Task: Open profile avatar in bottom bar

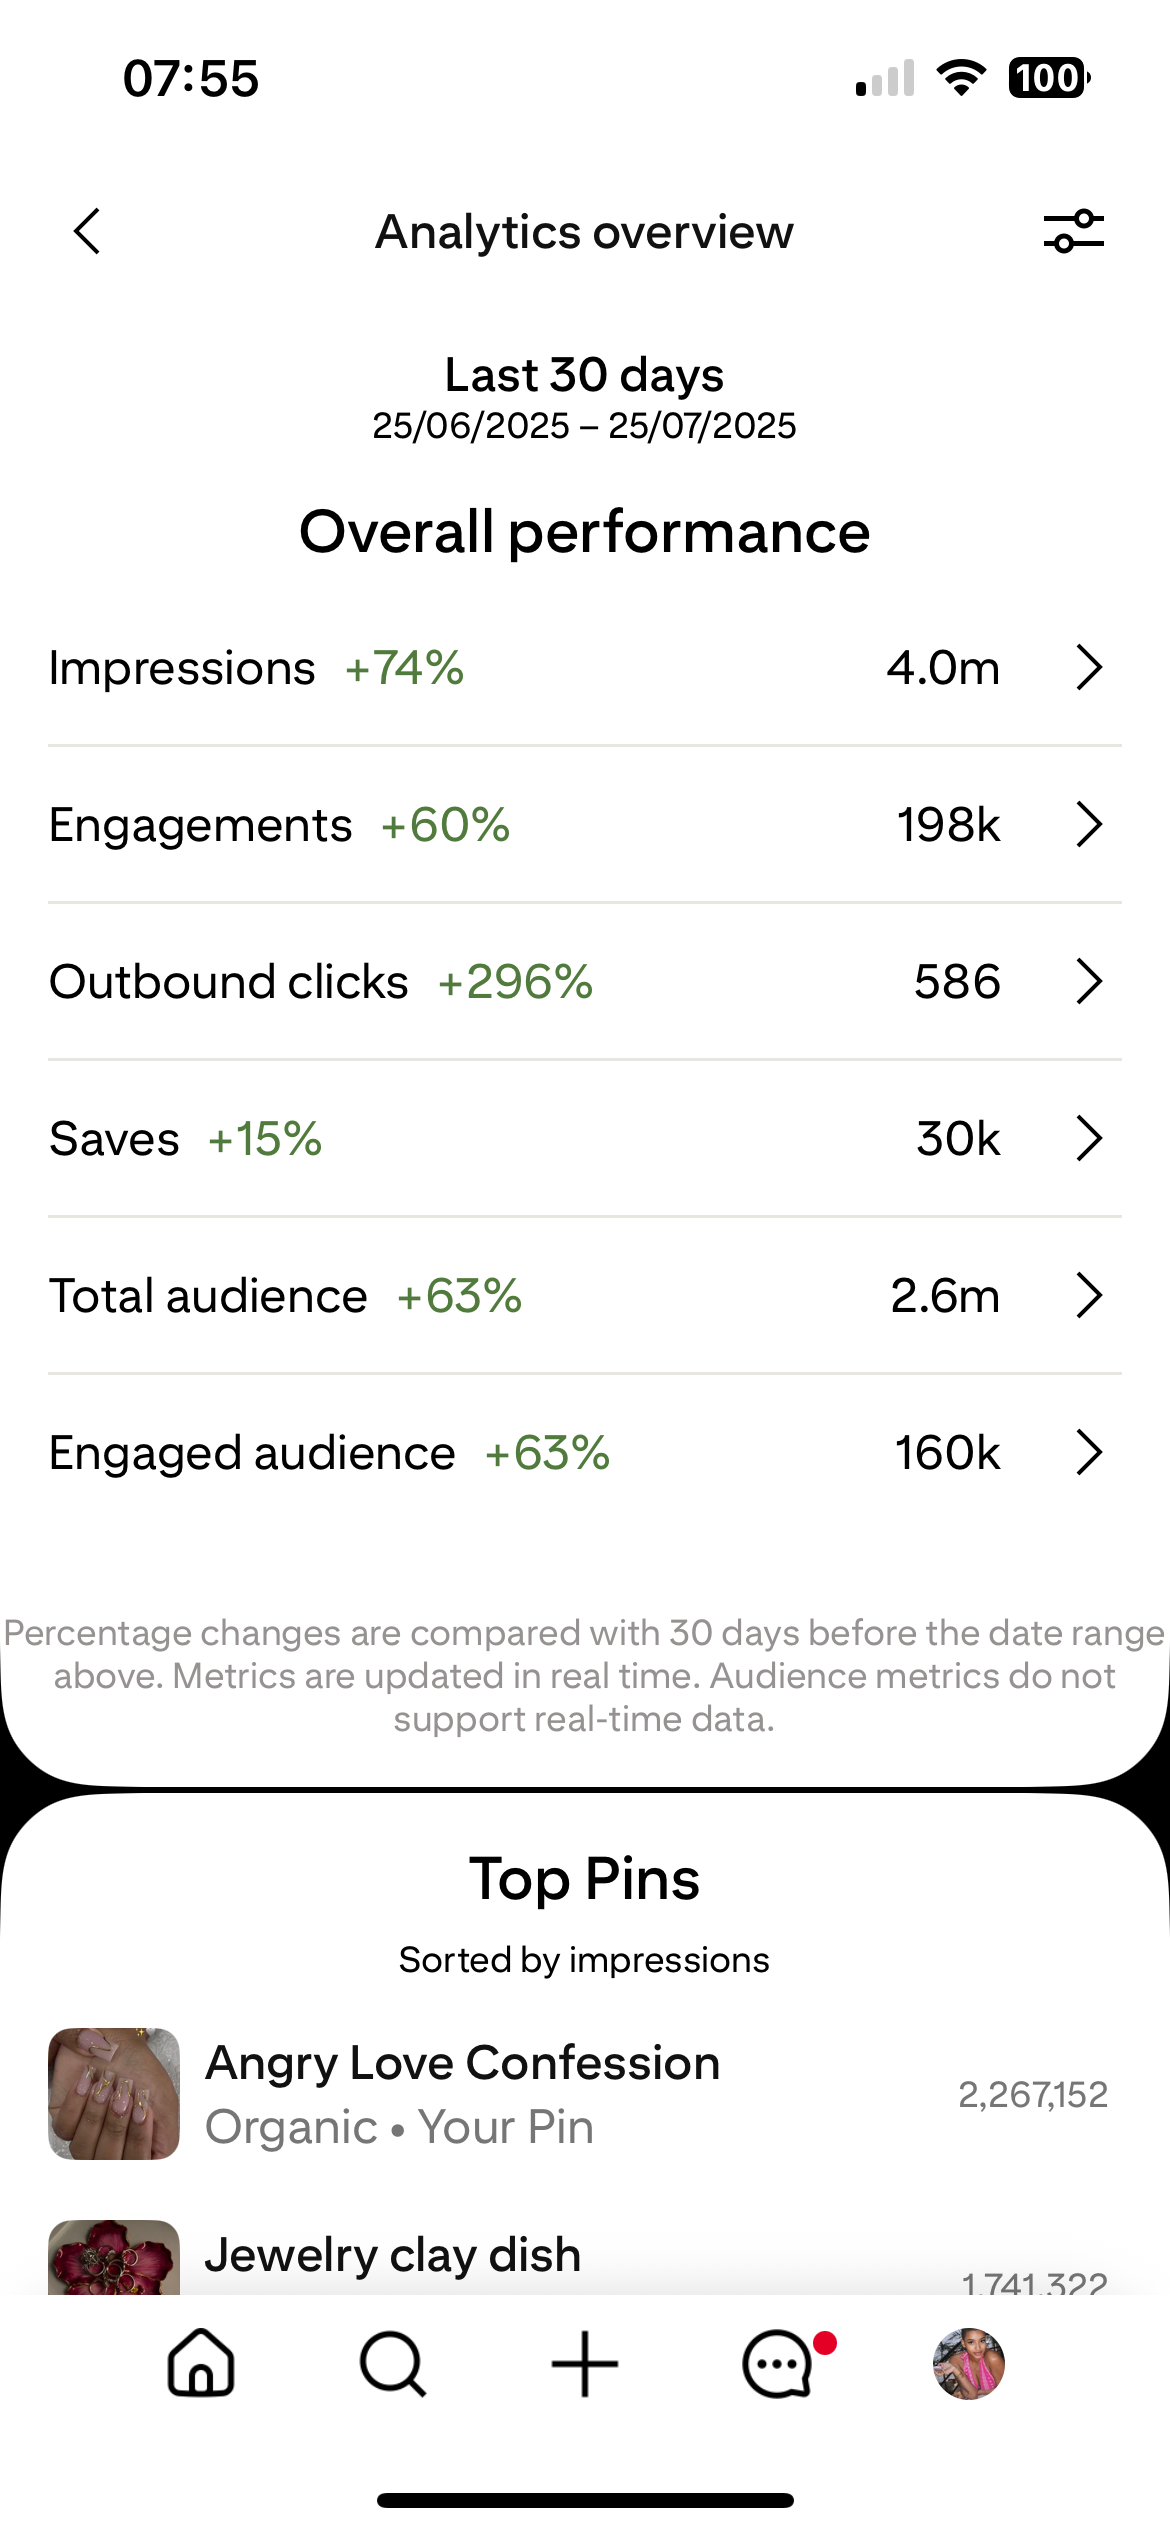Action: tap(968, 2363)
